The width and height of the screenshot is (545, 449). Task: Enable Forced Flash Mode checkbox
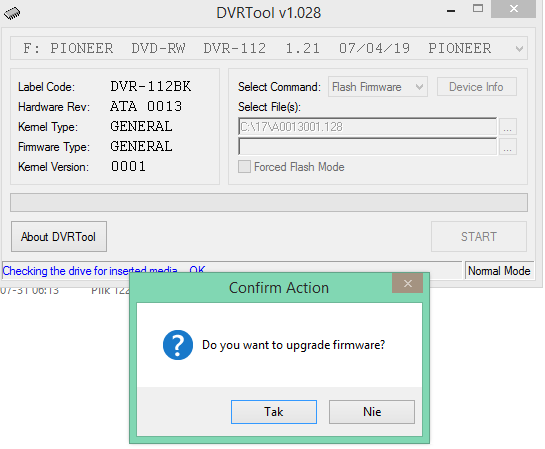(244, 167)
